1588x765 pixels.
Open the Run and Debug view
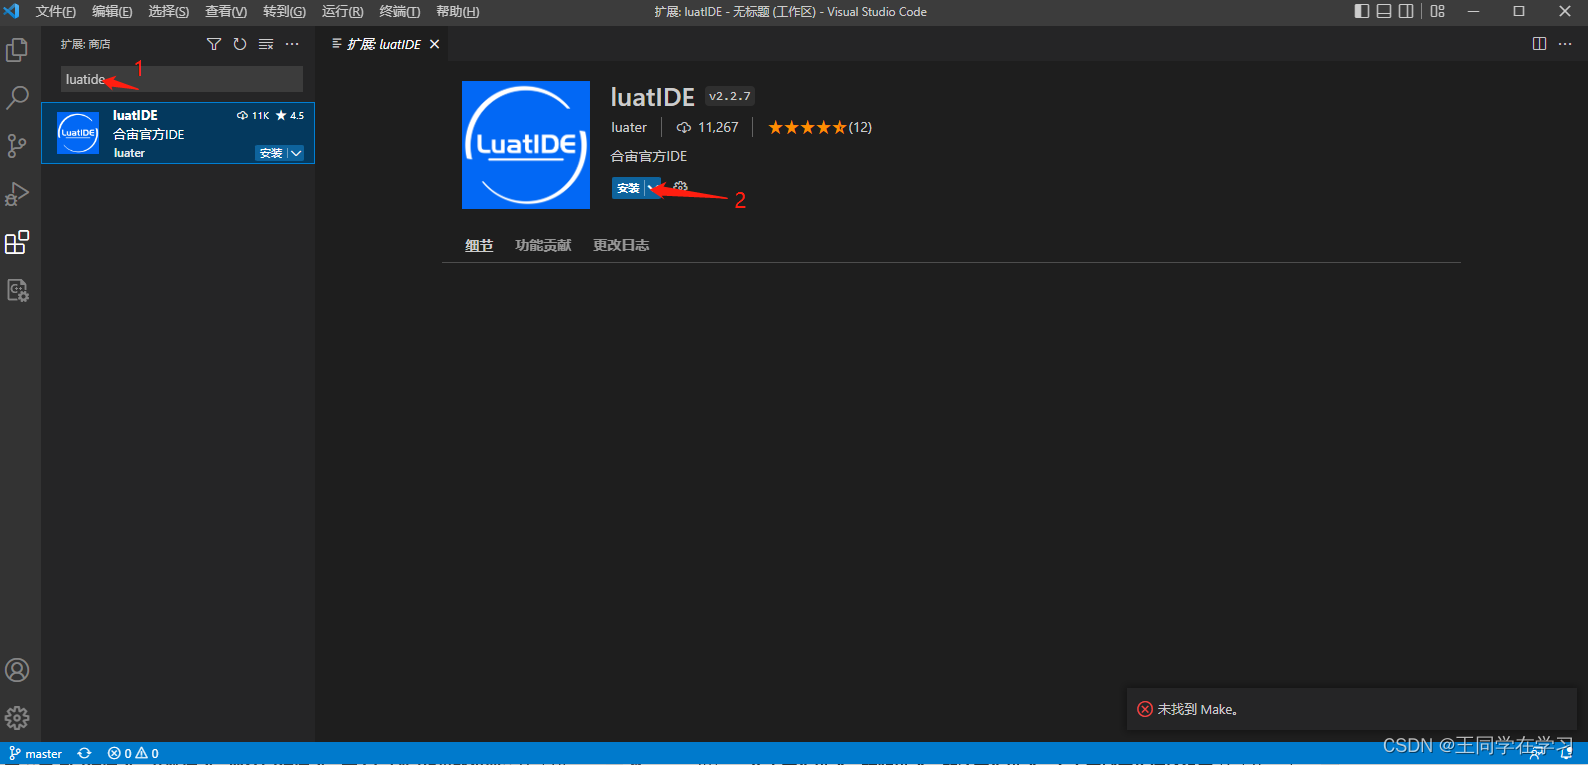[17, 194]
